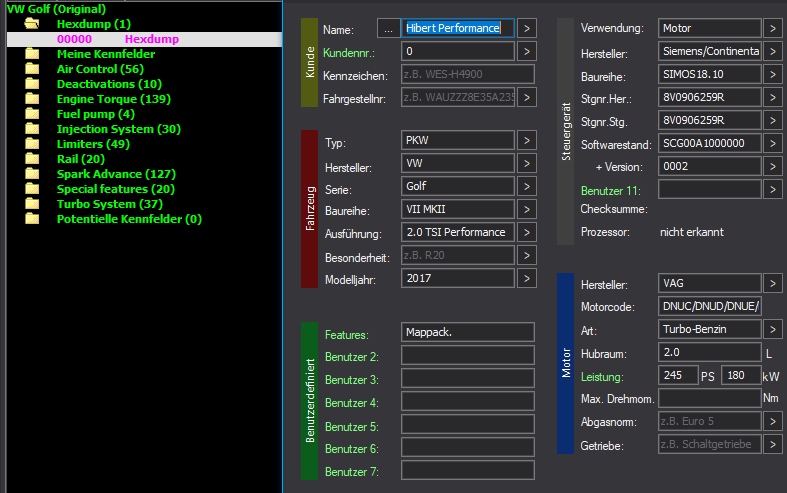Click the Fahrgestellnr. input field
This screenshot has height=493, width=787.
point(458,97)
